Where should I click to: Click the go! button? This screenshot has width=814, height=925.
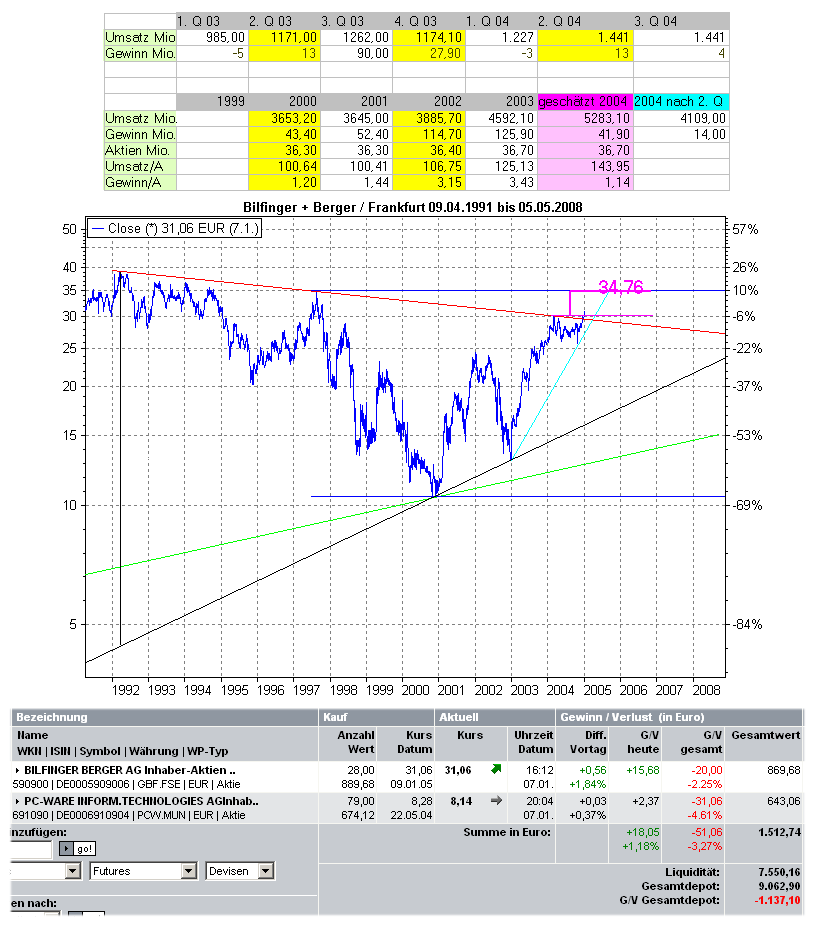[78, 849]
